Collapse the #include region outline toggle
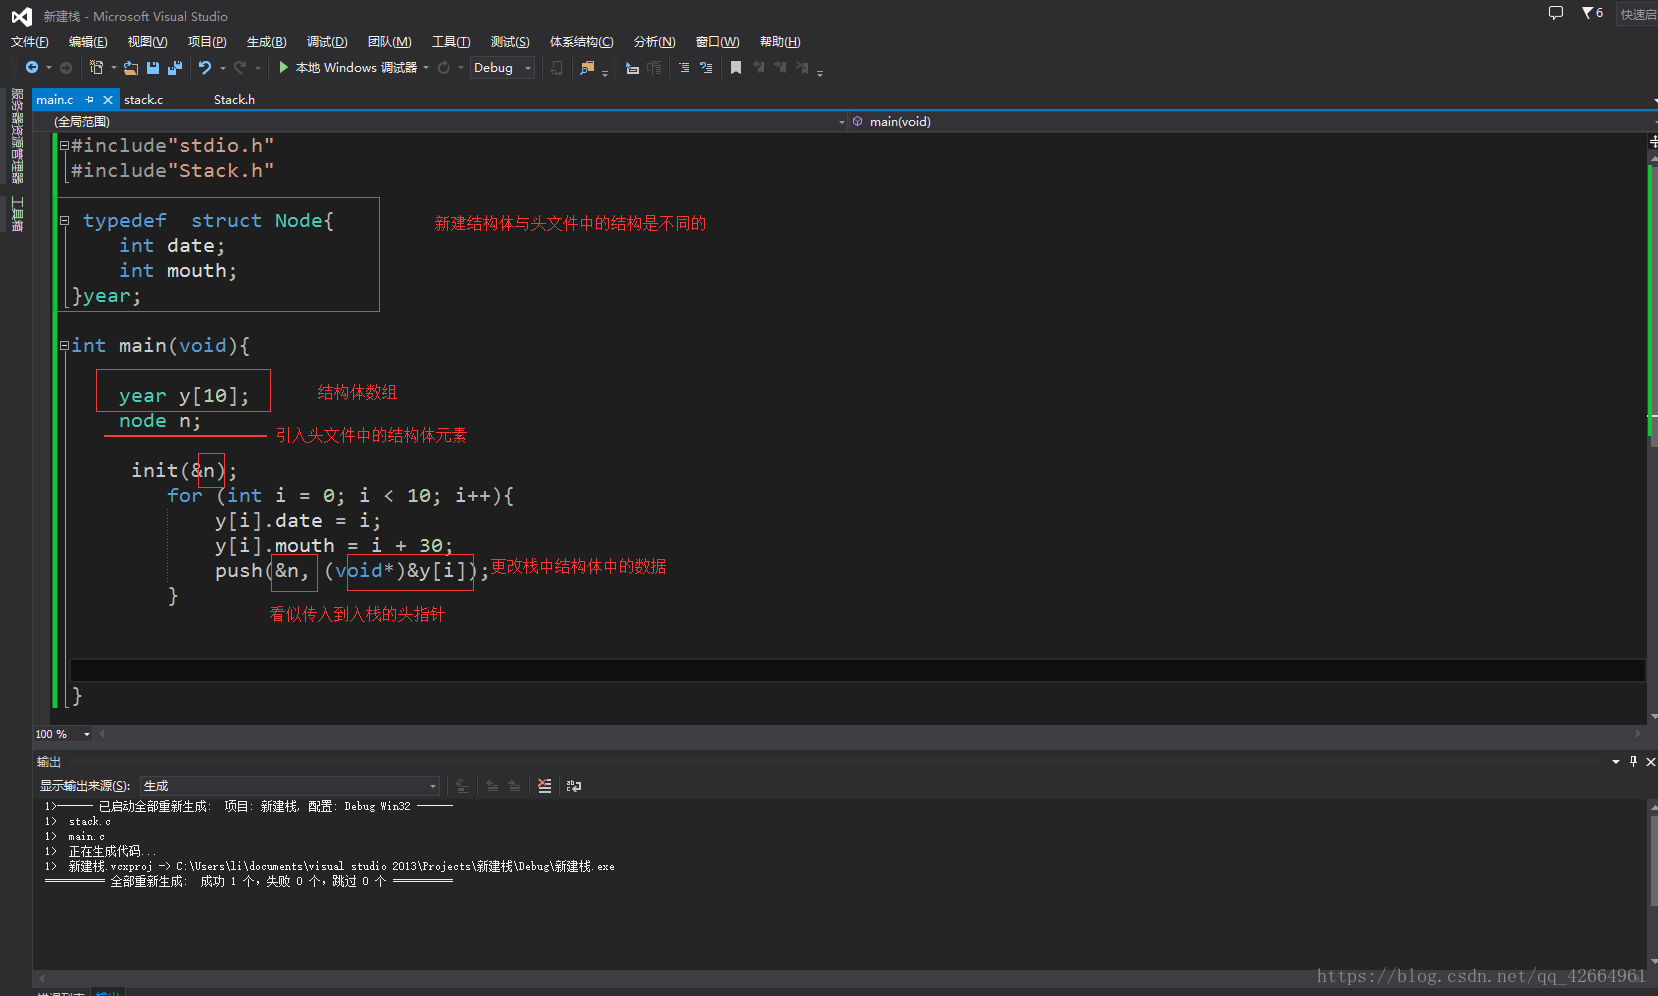Viewport: 1658px width, 996px height. (x=64, y=146)
